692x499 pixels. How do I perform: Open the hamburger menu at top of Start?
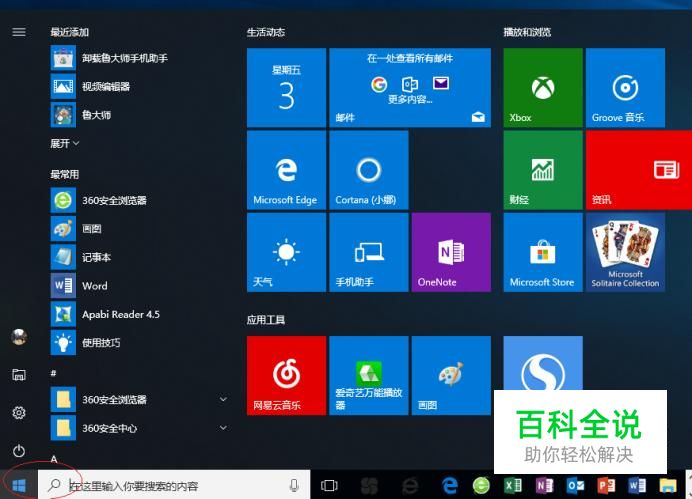(x=19, y=32)
